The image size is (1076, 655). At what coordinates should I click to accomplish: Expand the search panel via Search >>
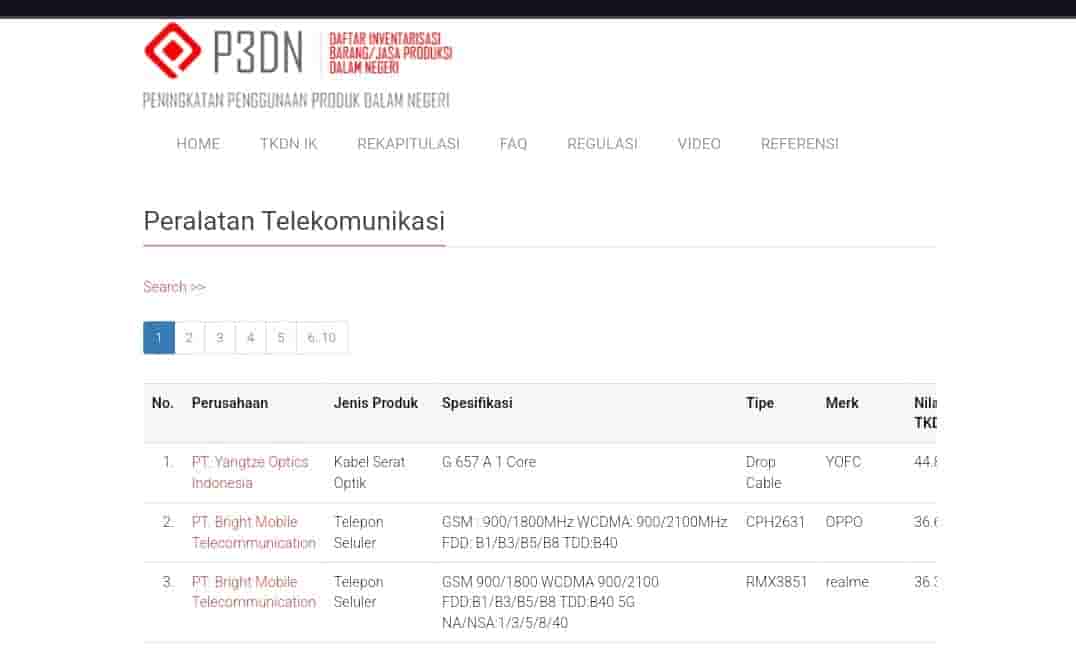coord(174,287)
